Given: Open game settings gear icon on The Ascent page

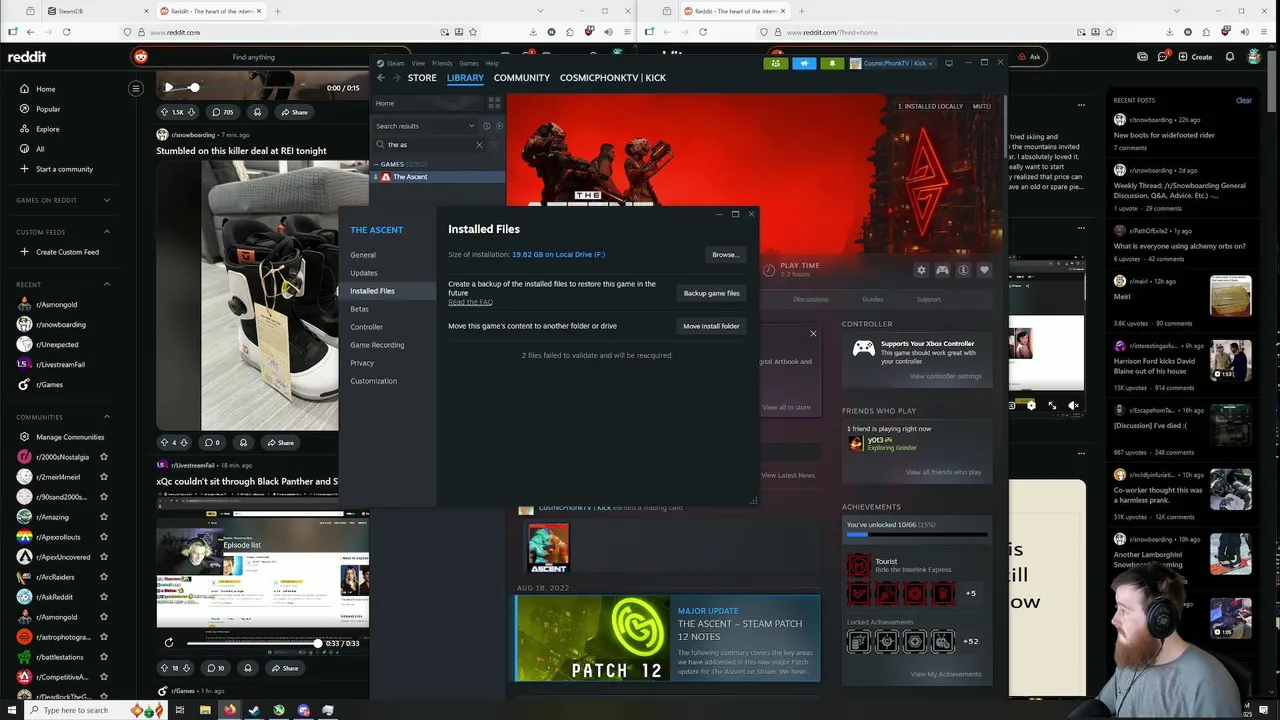Looking at the screenshot, I should [921, 270].
